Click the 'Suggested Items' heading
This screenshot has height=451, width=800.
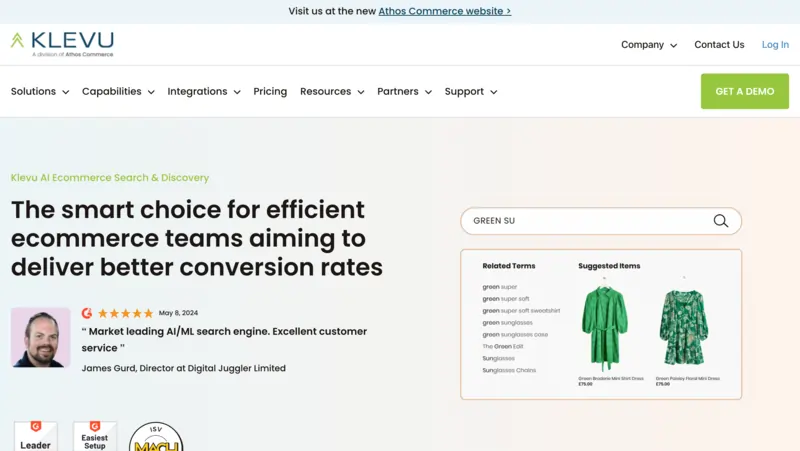coord(609,266)
